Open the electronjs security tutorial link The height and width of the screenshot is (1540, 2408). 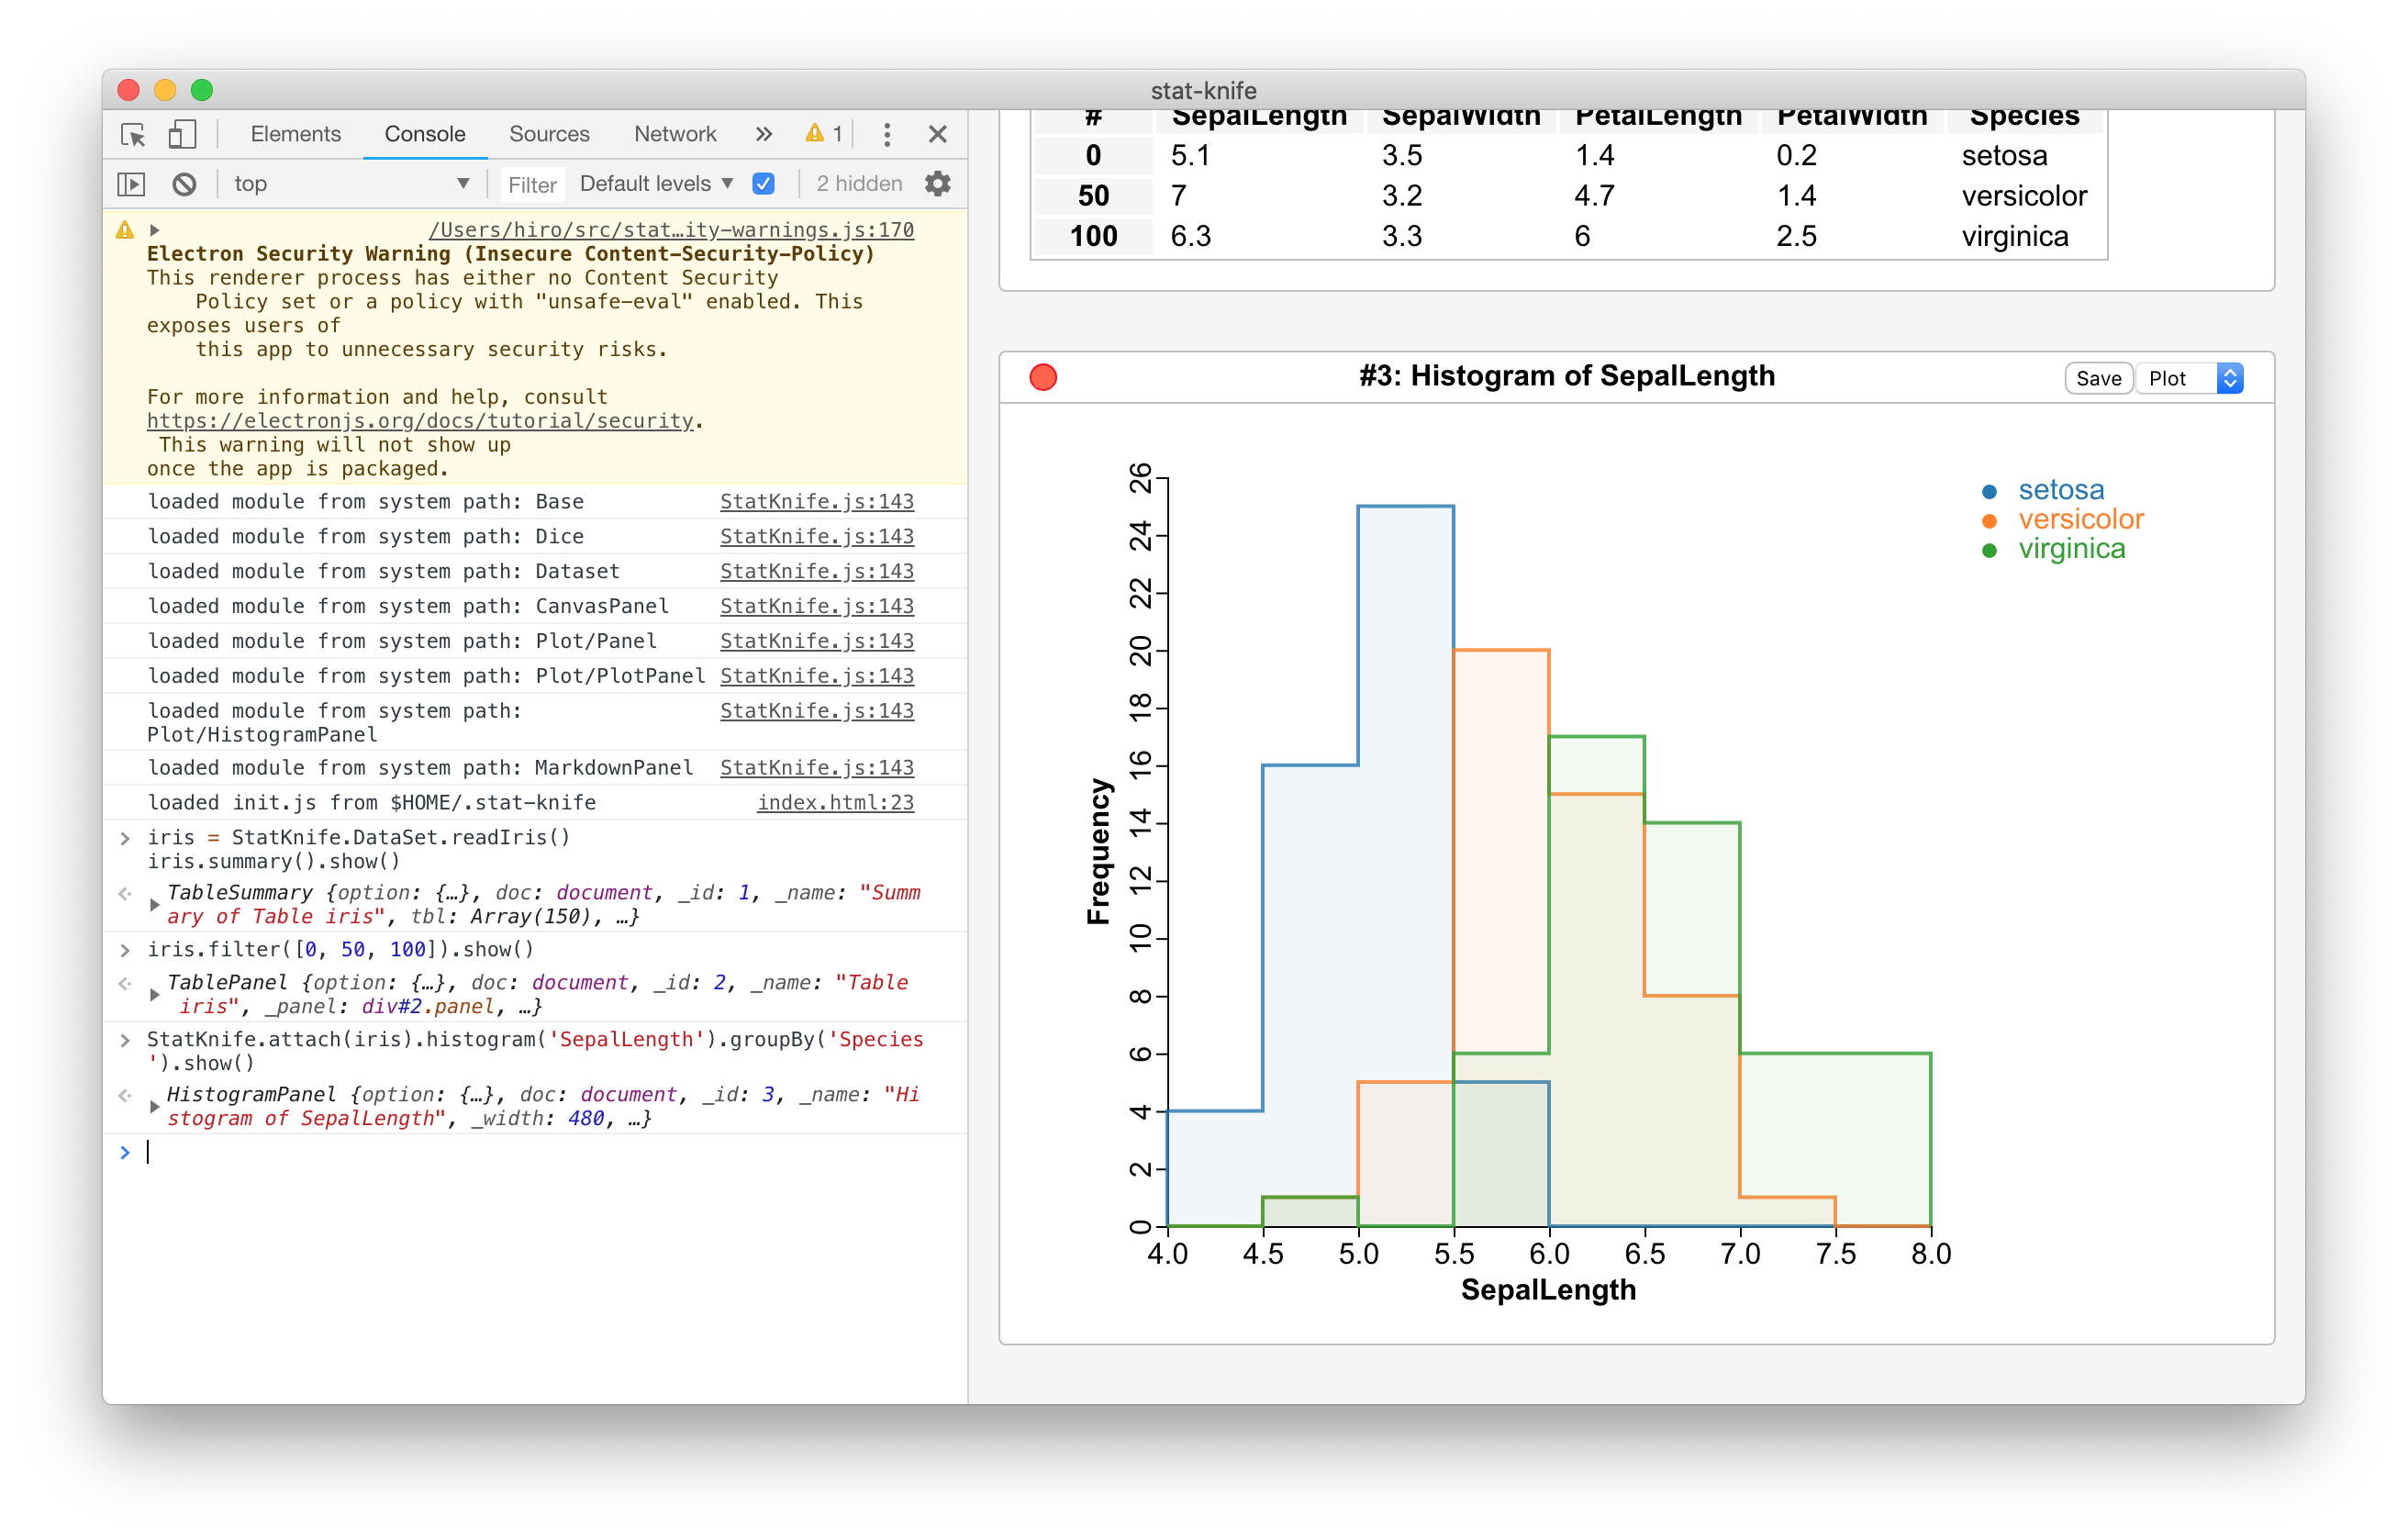click(420, 421)
